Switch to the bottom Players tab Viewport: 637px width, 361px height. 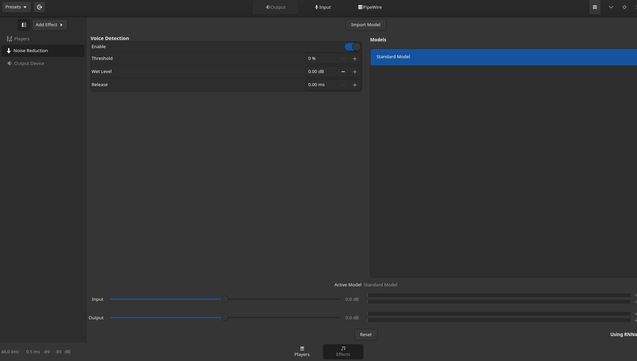(302, 351)
